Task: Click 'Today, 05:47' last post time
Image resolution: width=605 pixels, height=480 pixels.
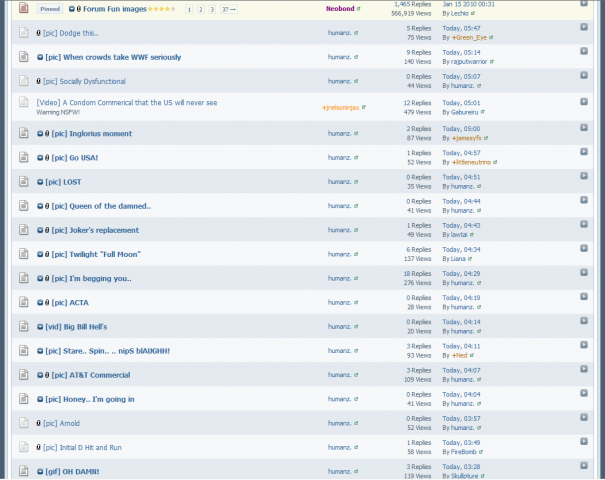Action: [x=461, y=28]
